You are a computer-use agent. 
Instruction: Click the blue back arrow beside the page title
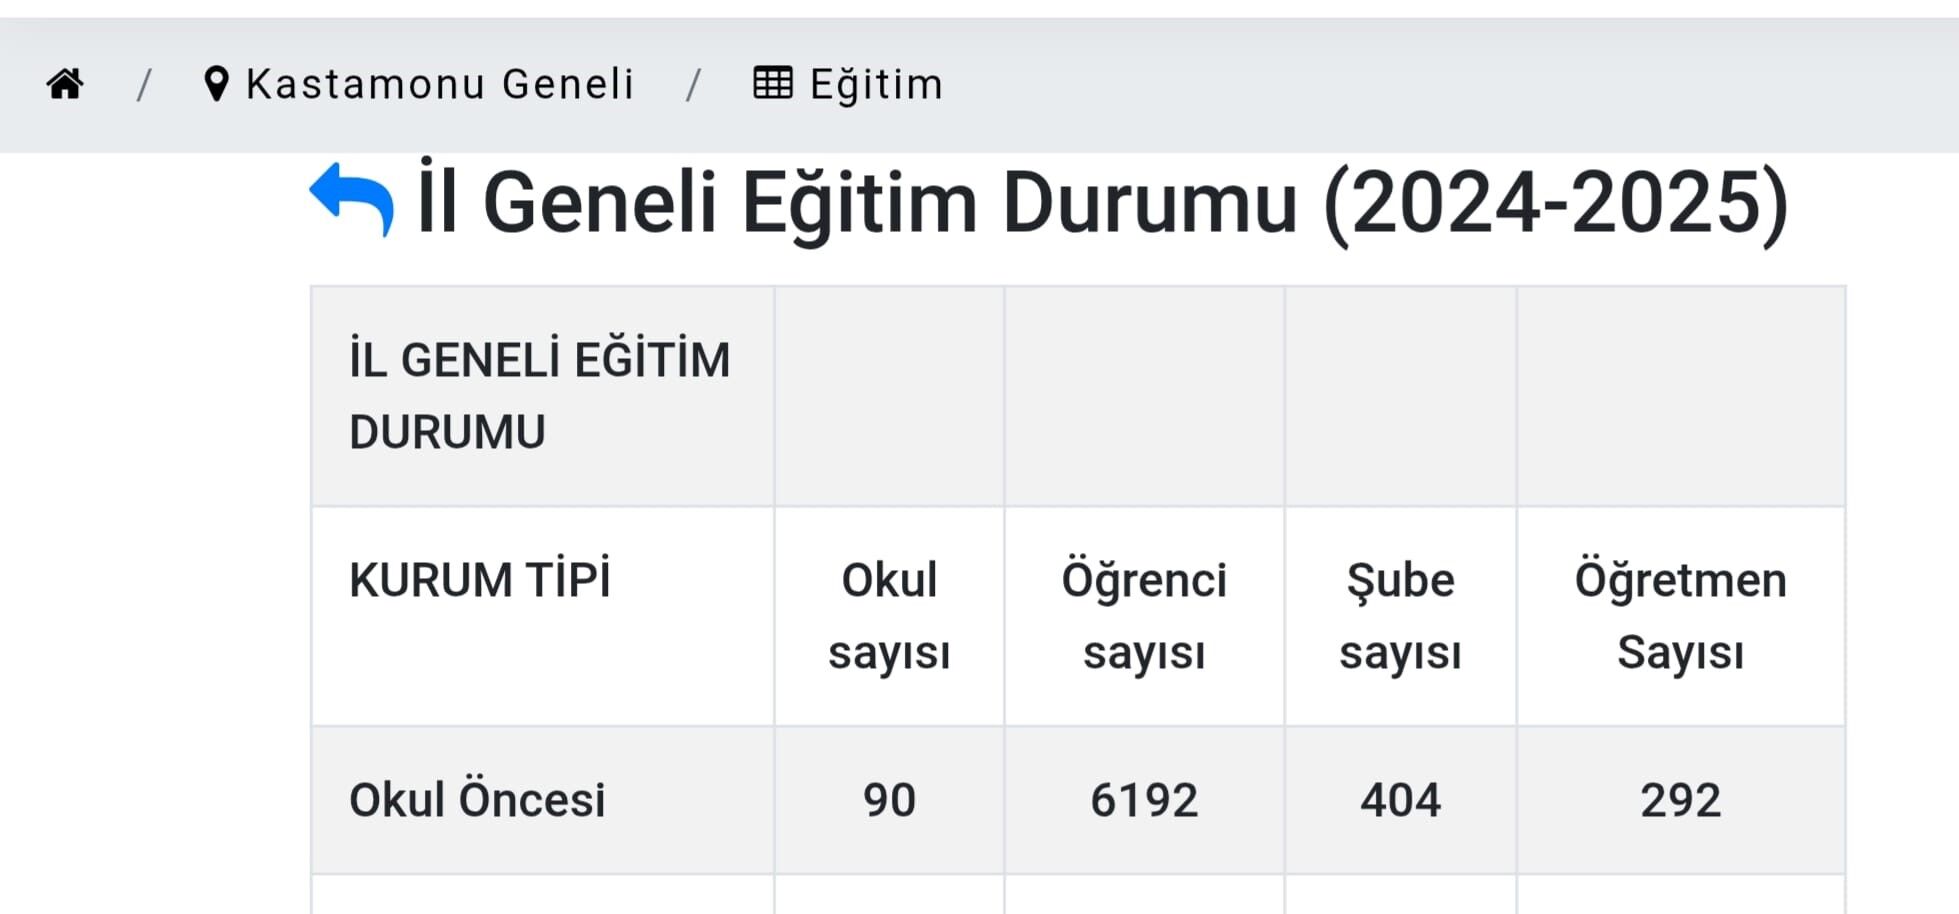[350, 198]
